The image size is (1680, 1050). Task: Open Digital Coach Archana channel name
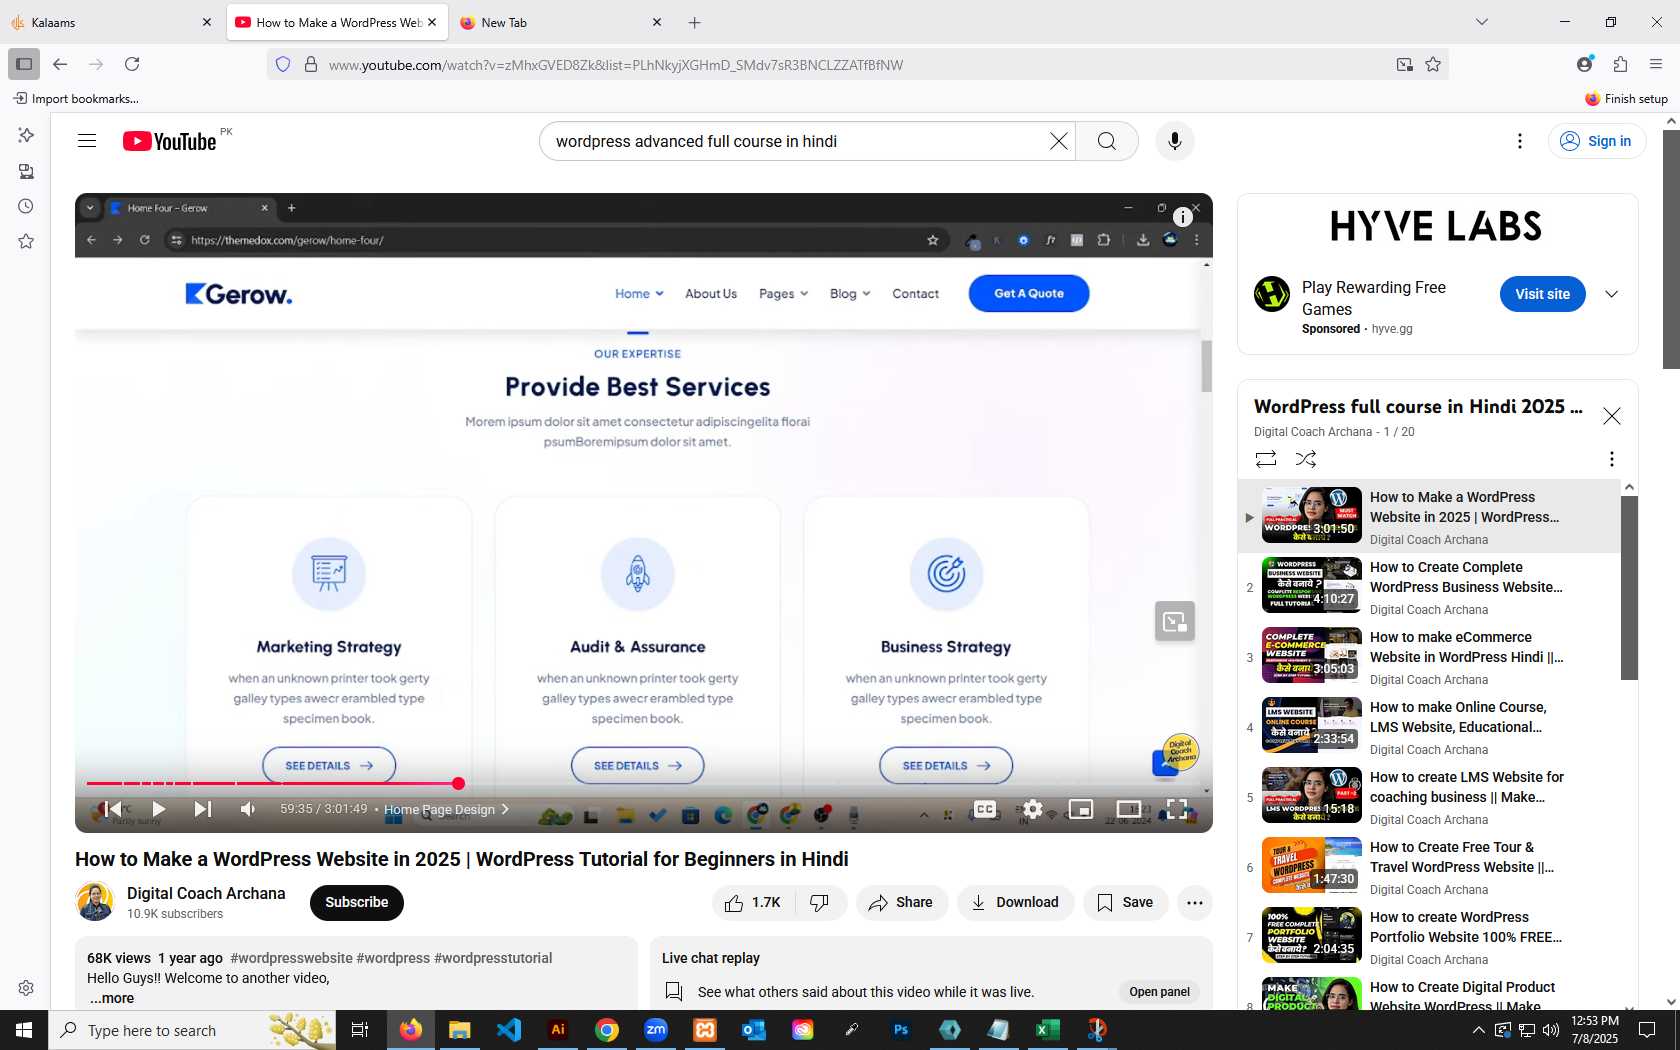pos(206,893)
